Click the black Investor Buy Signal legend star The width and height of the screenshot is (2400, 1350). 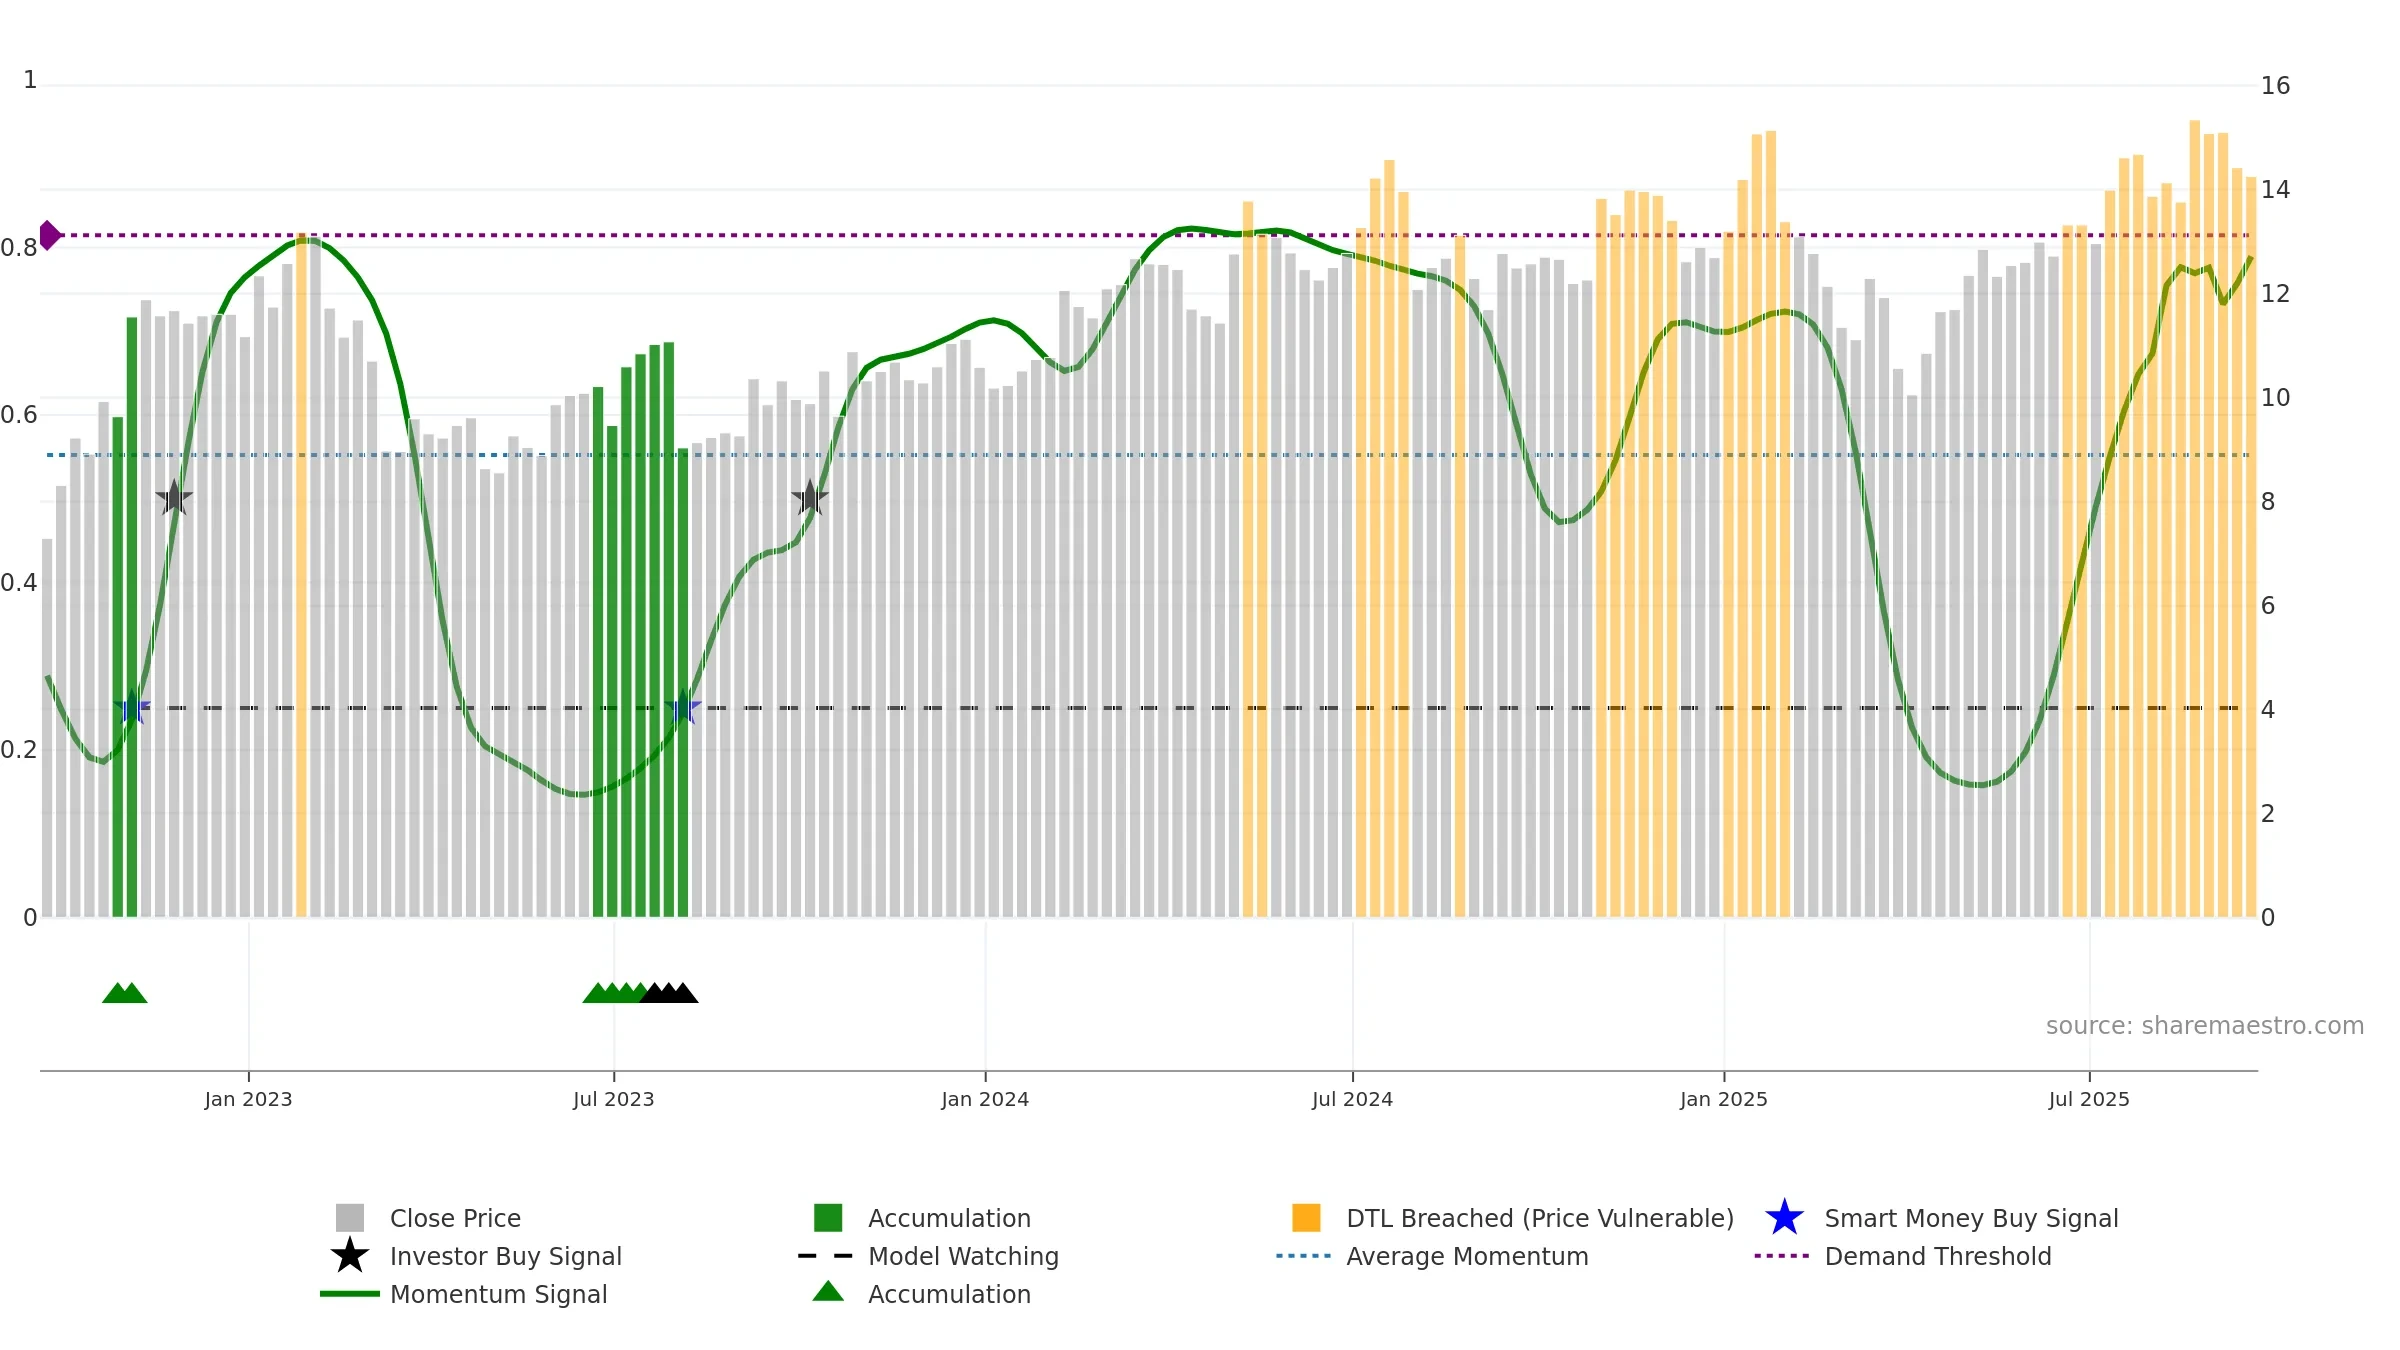point(350,1256)
